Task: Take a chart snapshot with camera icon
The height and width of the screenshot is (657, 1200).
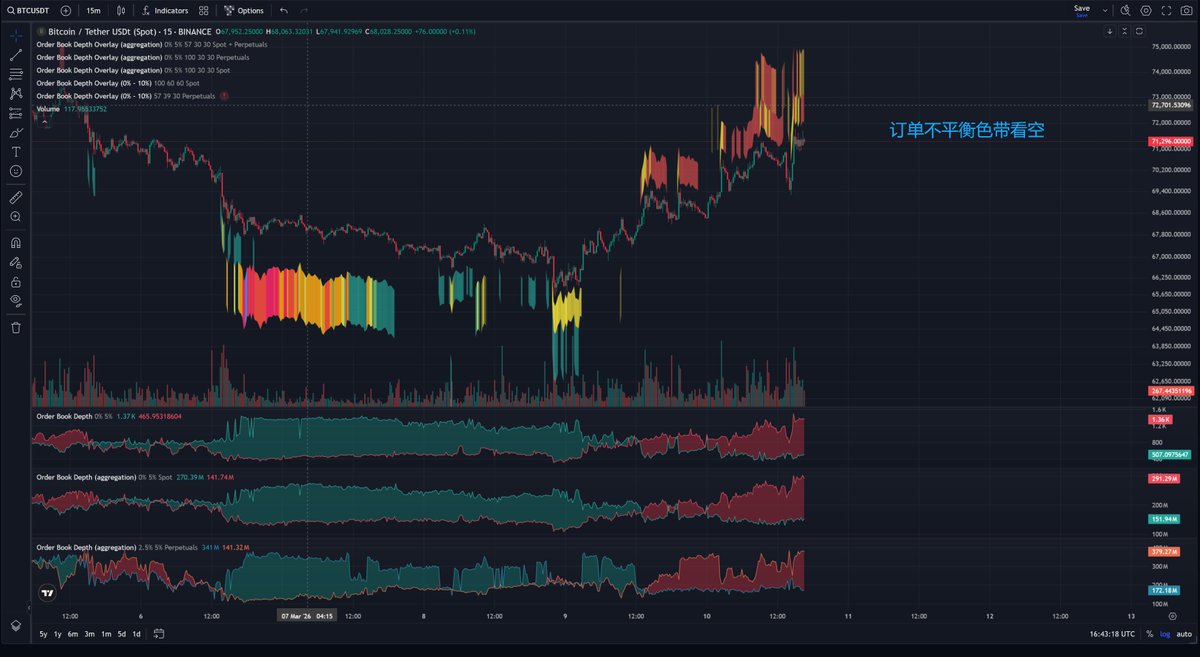Action: [1186, 10]
